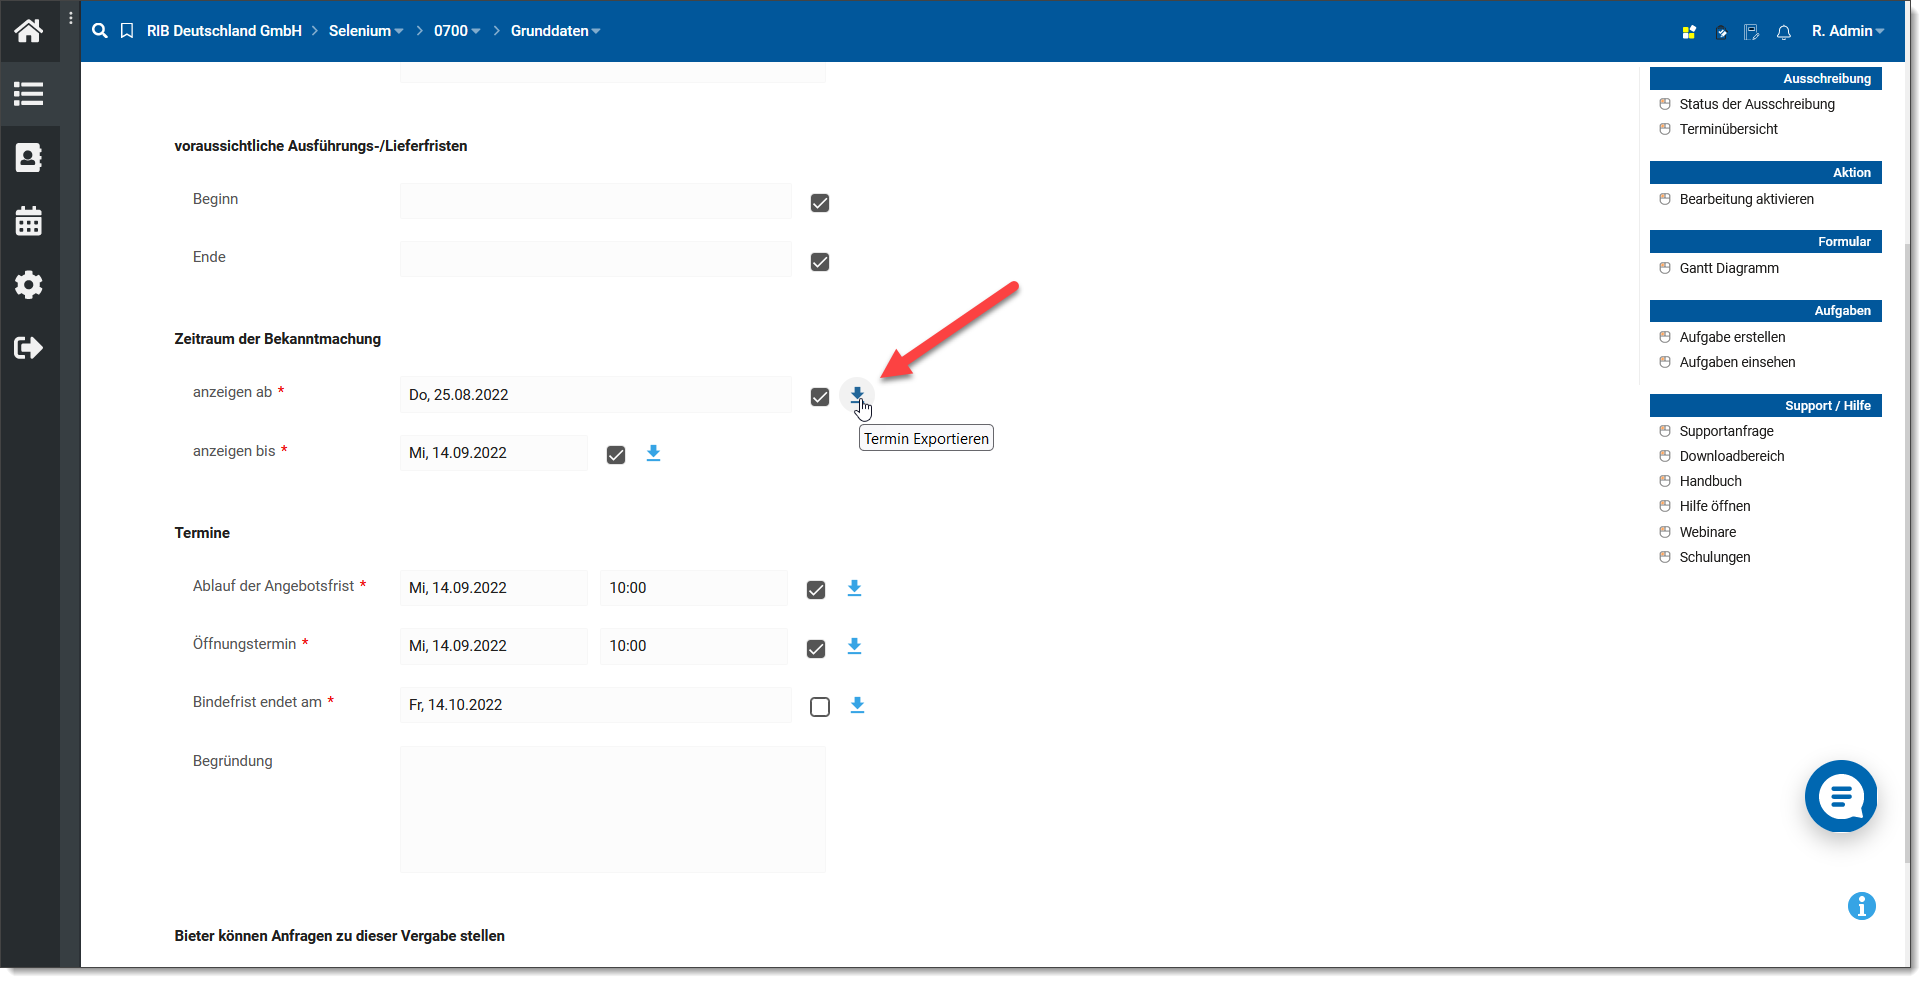Toggle the Öffnungstermin checkbox
Image resolution: width=1926 pixels, height=983 pixels.
pyautogui.click(x=816, y=649)
